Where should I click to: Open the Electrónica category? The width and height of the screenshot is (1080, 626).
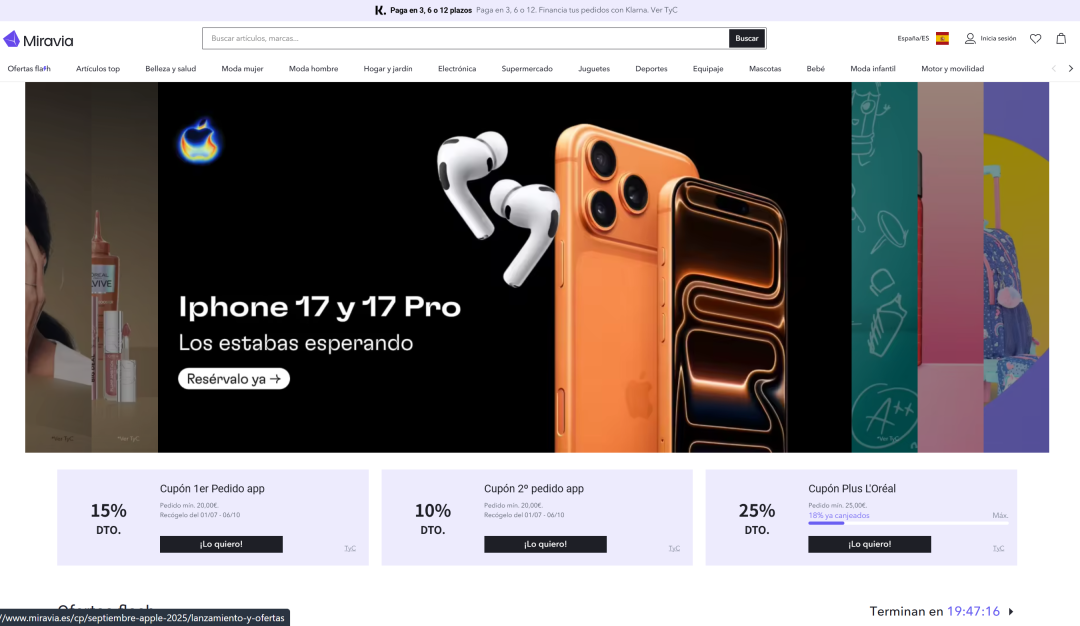(457, 69)
